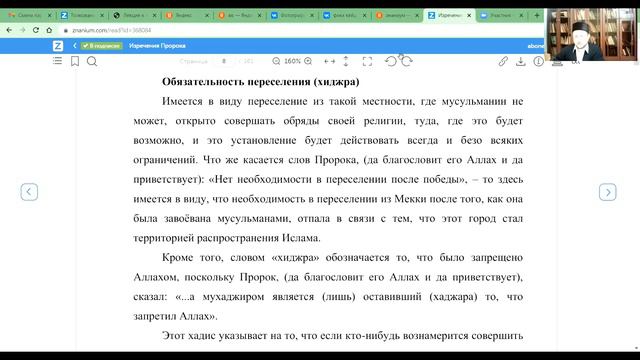
Task: Copy link with the chain icon
Action: (503, 61)
